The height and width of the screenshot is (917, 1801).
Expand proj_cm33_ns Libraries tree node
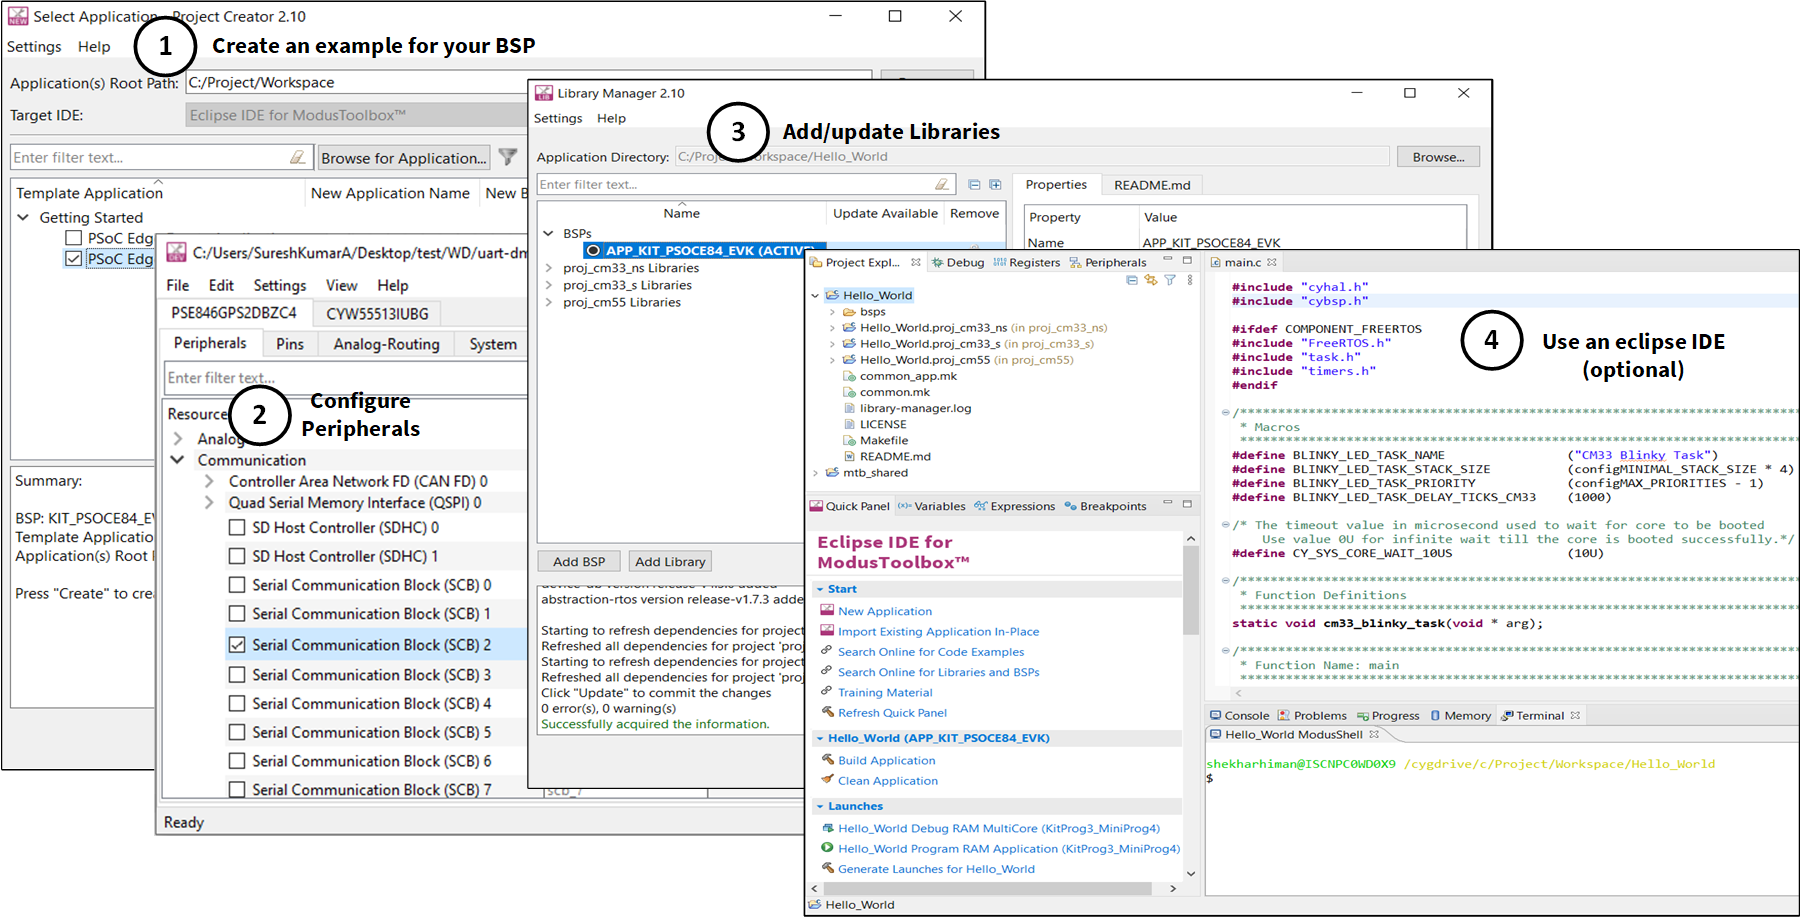549,268
